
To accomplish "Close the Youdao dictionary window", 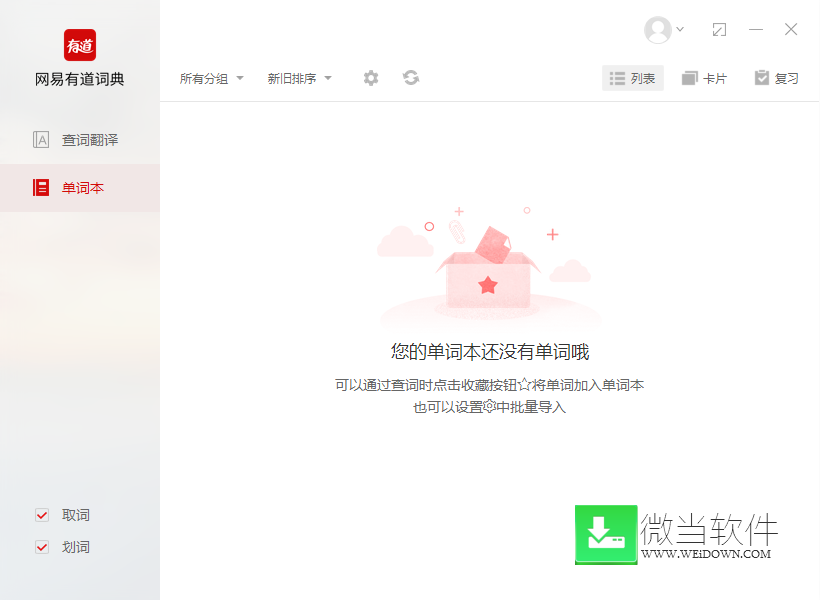I will (x=791, y=30).
